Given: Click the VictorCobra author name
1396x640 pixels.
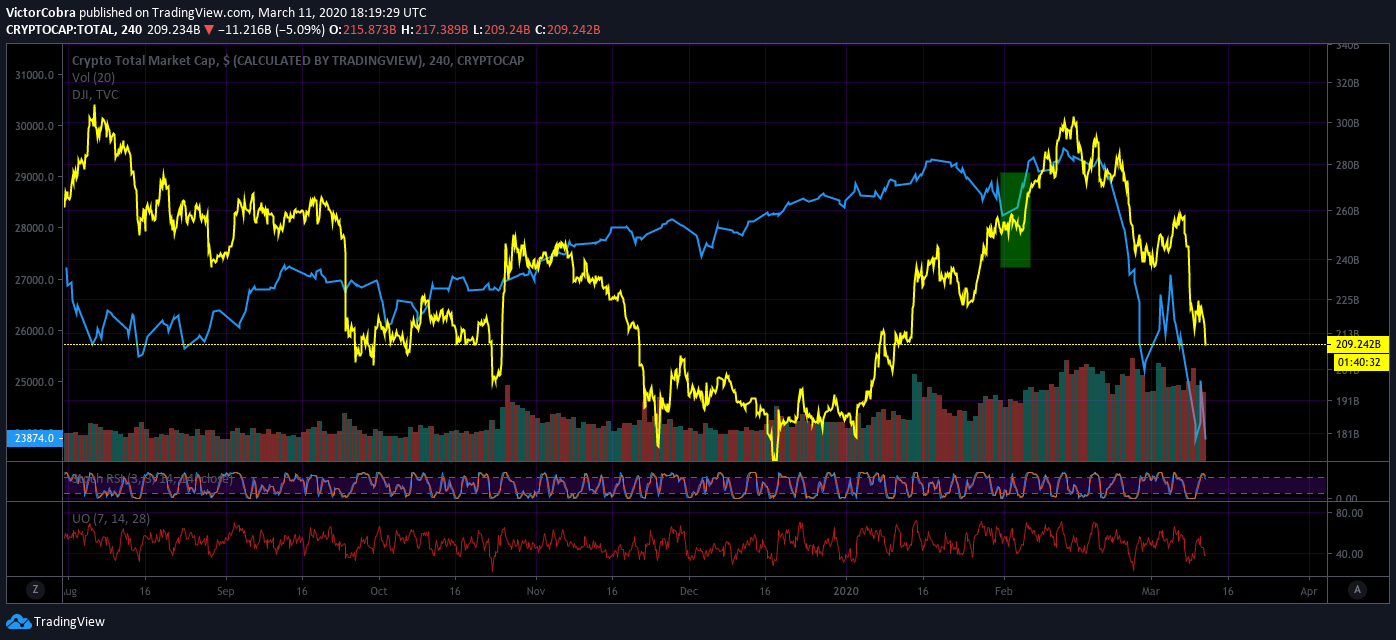Looking at the screenshot, I should click(40, 13).
